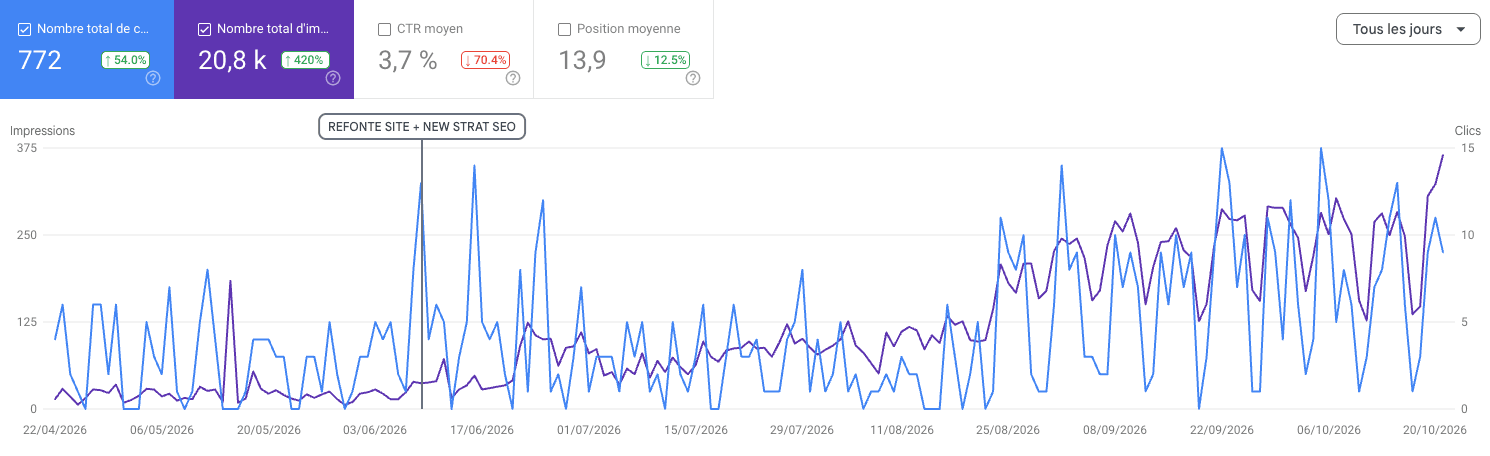Click the 20/10/2026 date label

1434,430
